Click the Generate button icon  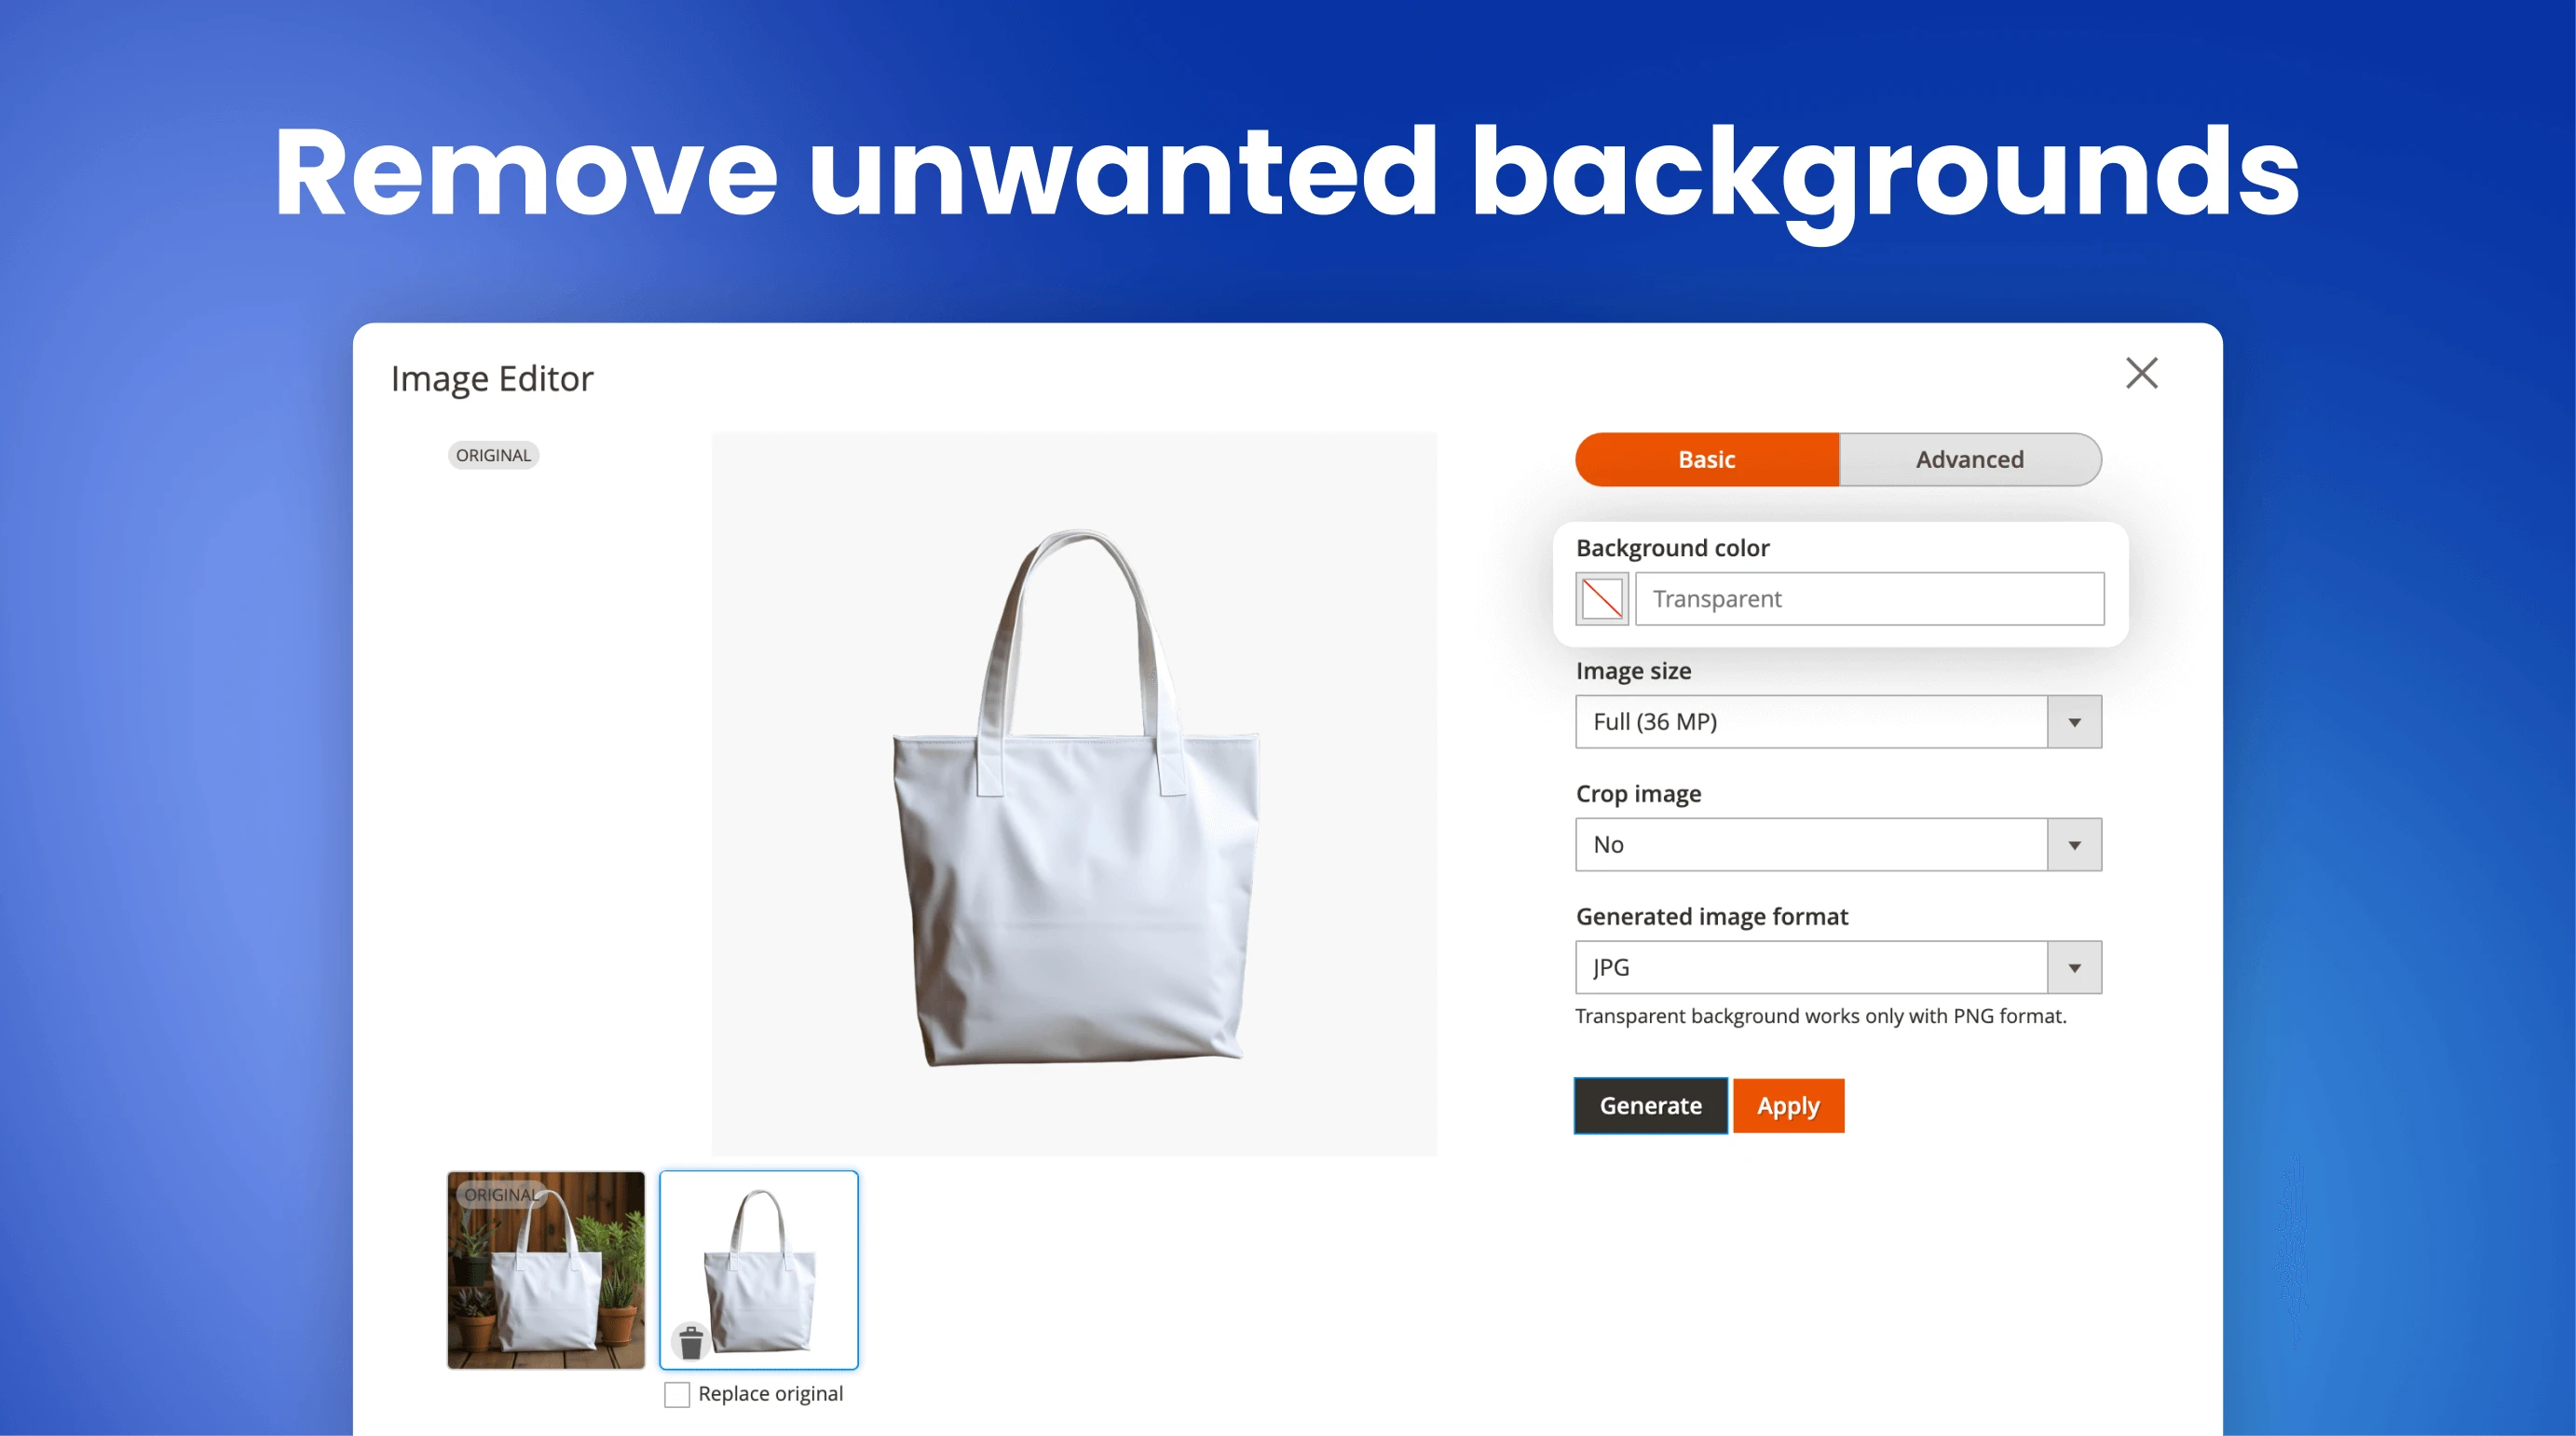point(1642,1103)
